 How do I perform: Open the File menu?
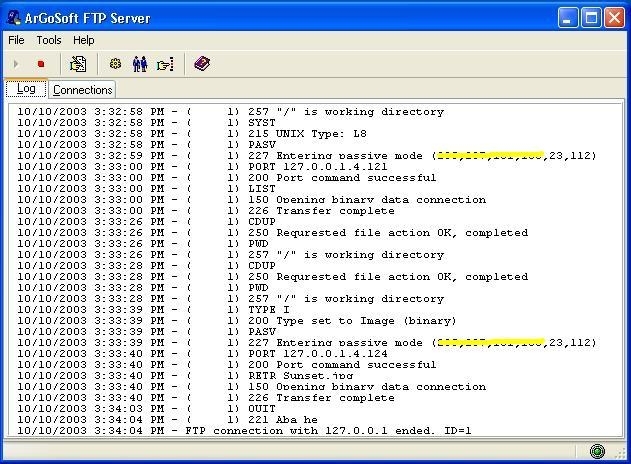coord(16,40)
